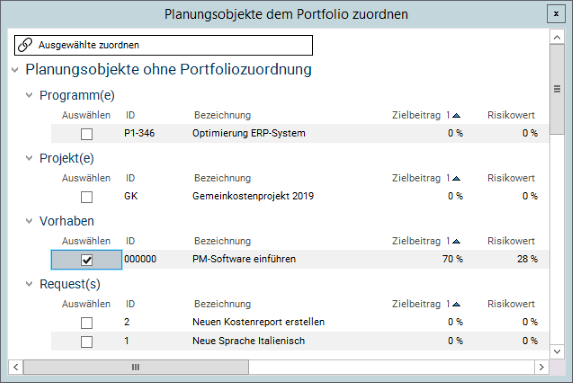Image resolution: width=573 pixels, height=383 pixels.
Task: Uncheck PM-Software einführen checkbox
Action: pos(87,260)
